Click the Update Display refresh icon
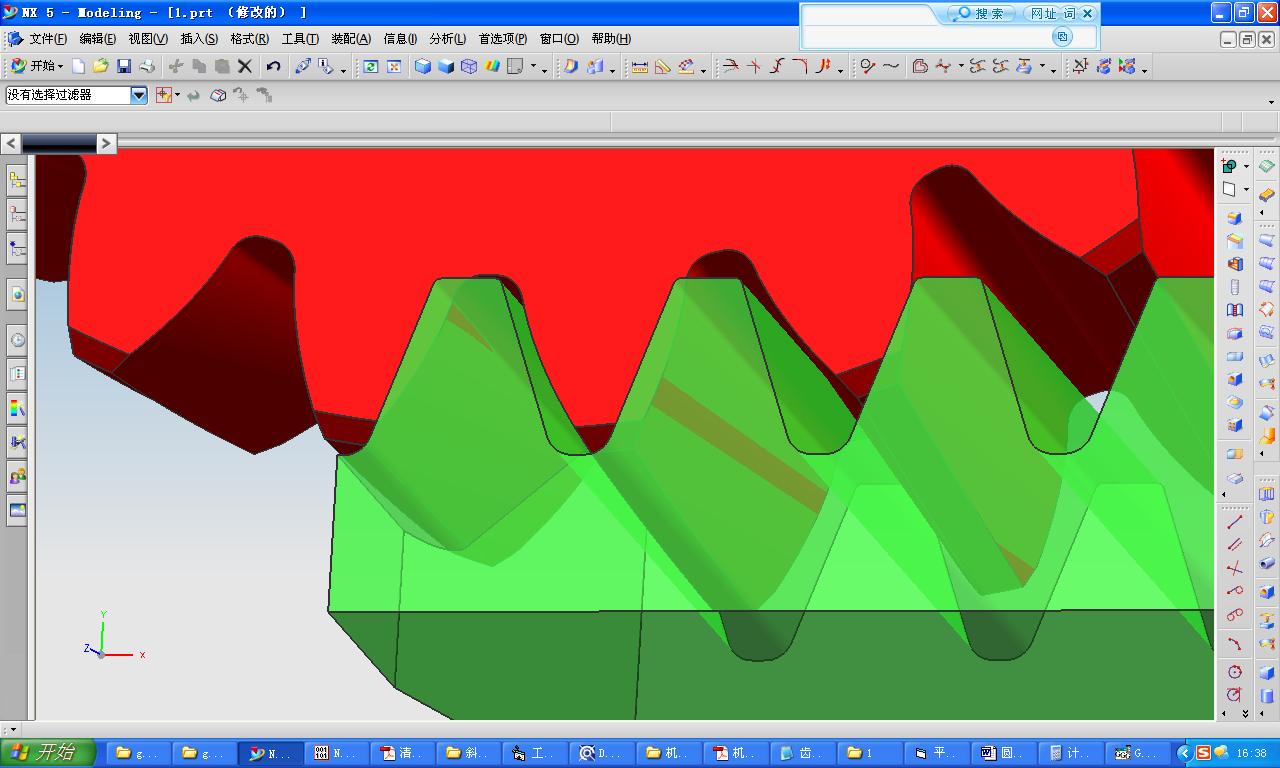Screen dimensions: 1280x768 (371, 66)
